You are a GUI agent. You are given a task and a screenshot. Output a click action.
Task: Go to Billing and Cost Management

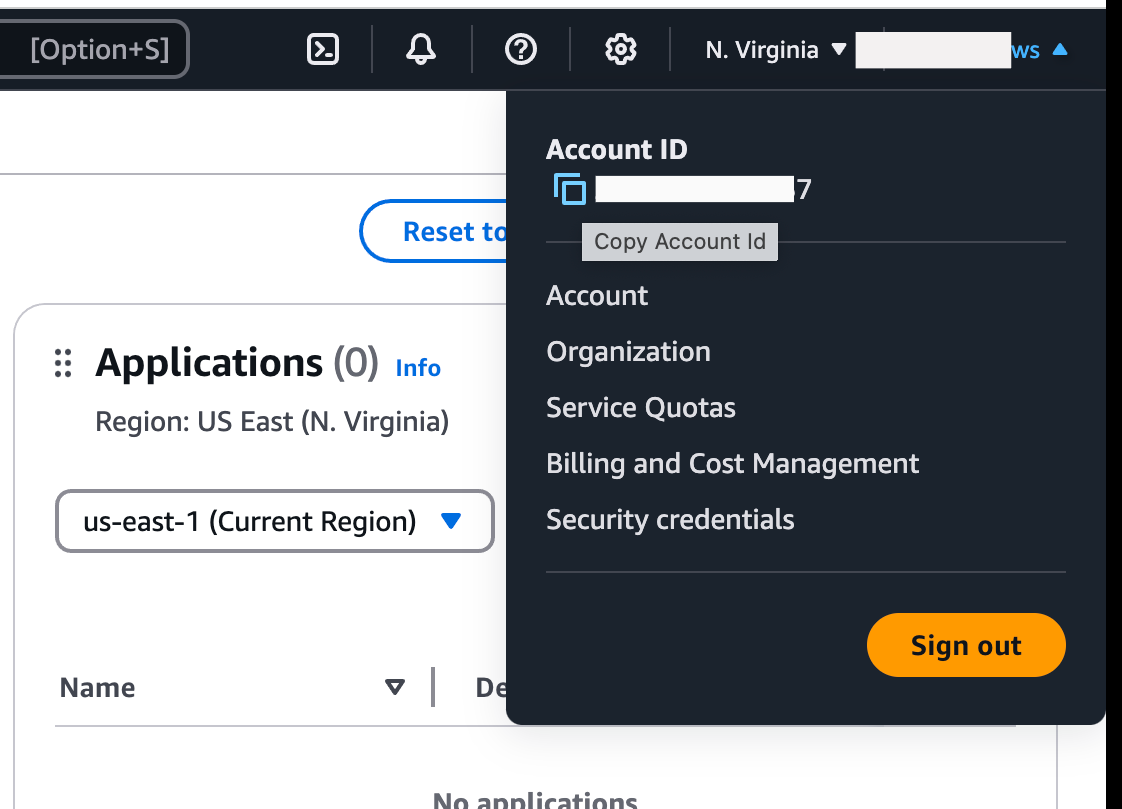[x=732, y=464]
